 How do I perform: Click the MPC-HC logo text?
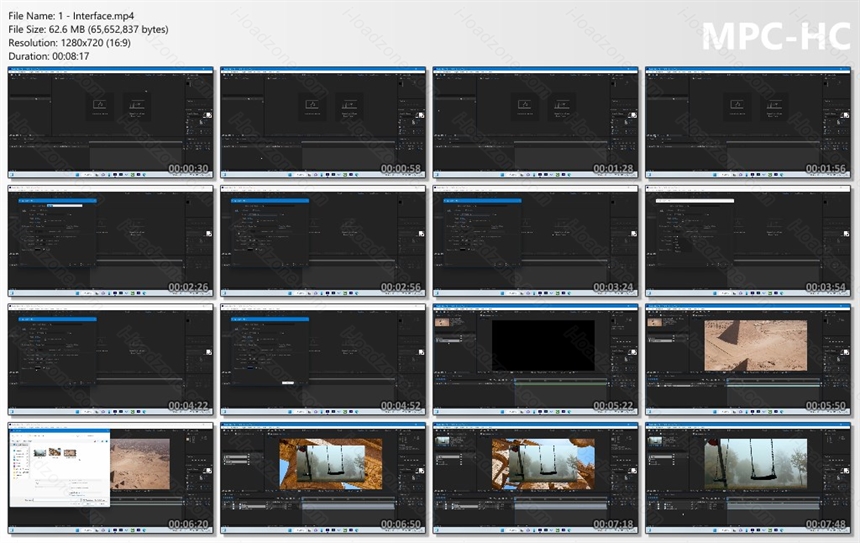coord(776,36)
